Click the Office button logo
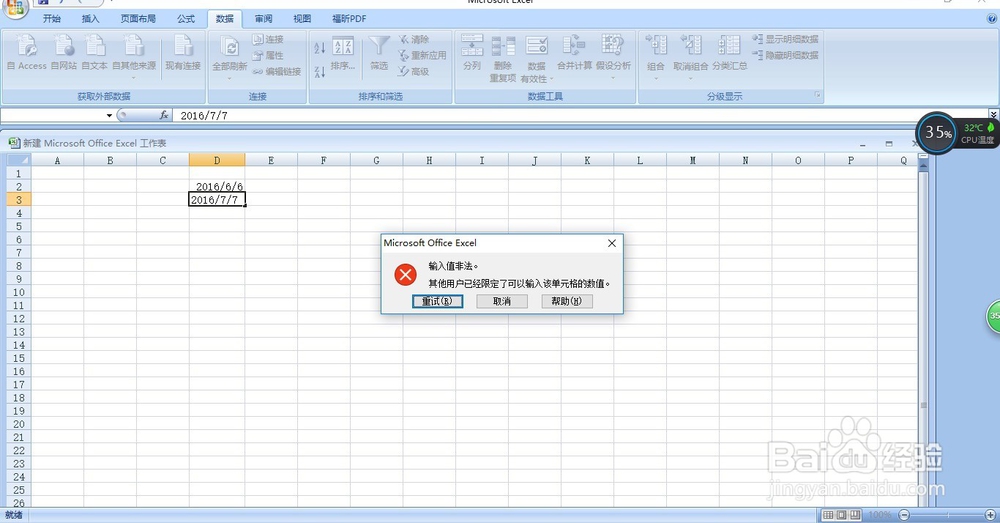This screenshot has height=523, width=1000. (x=15, y=8)
